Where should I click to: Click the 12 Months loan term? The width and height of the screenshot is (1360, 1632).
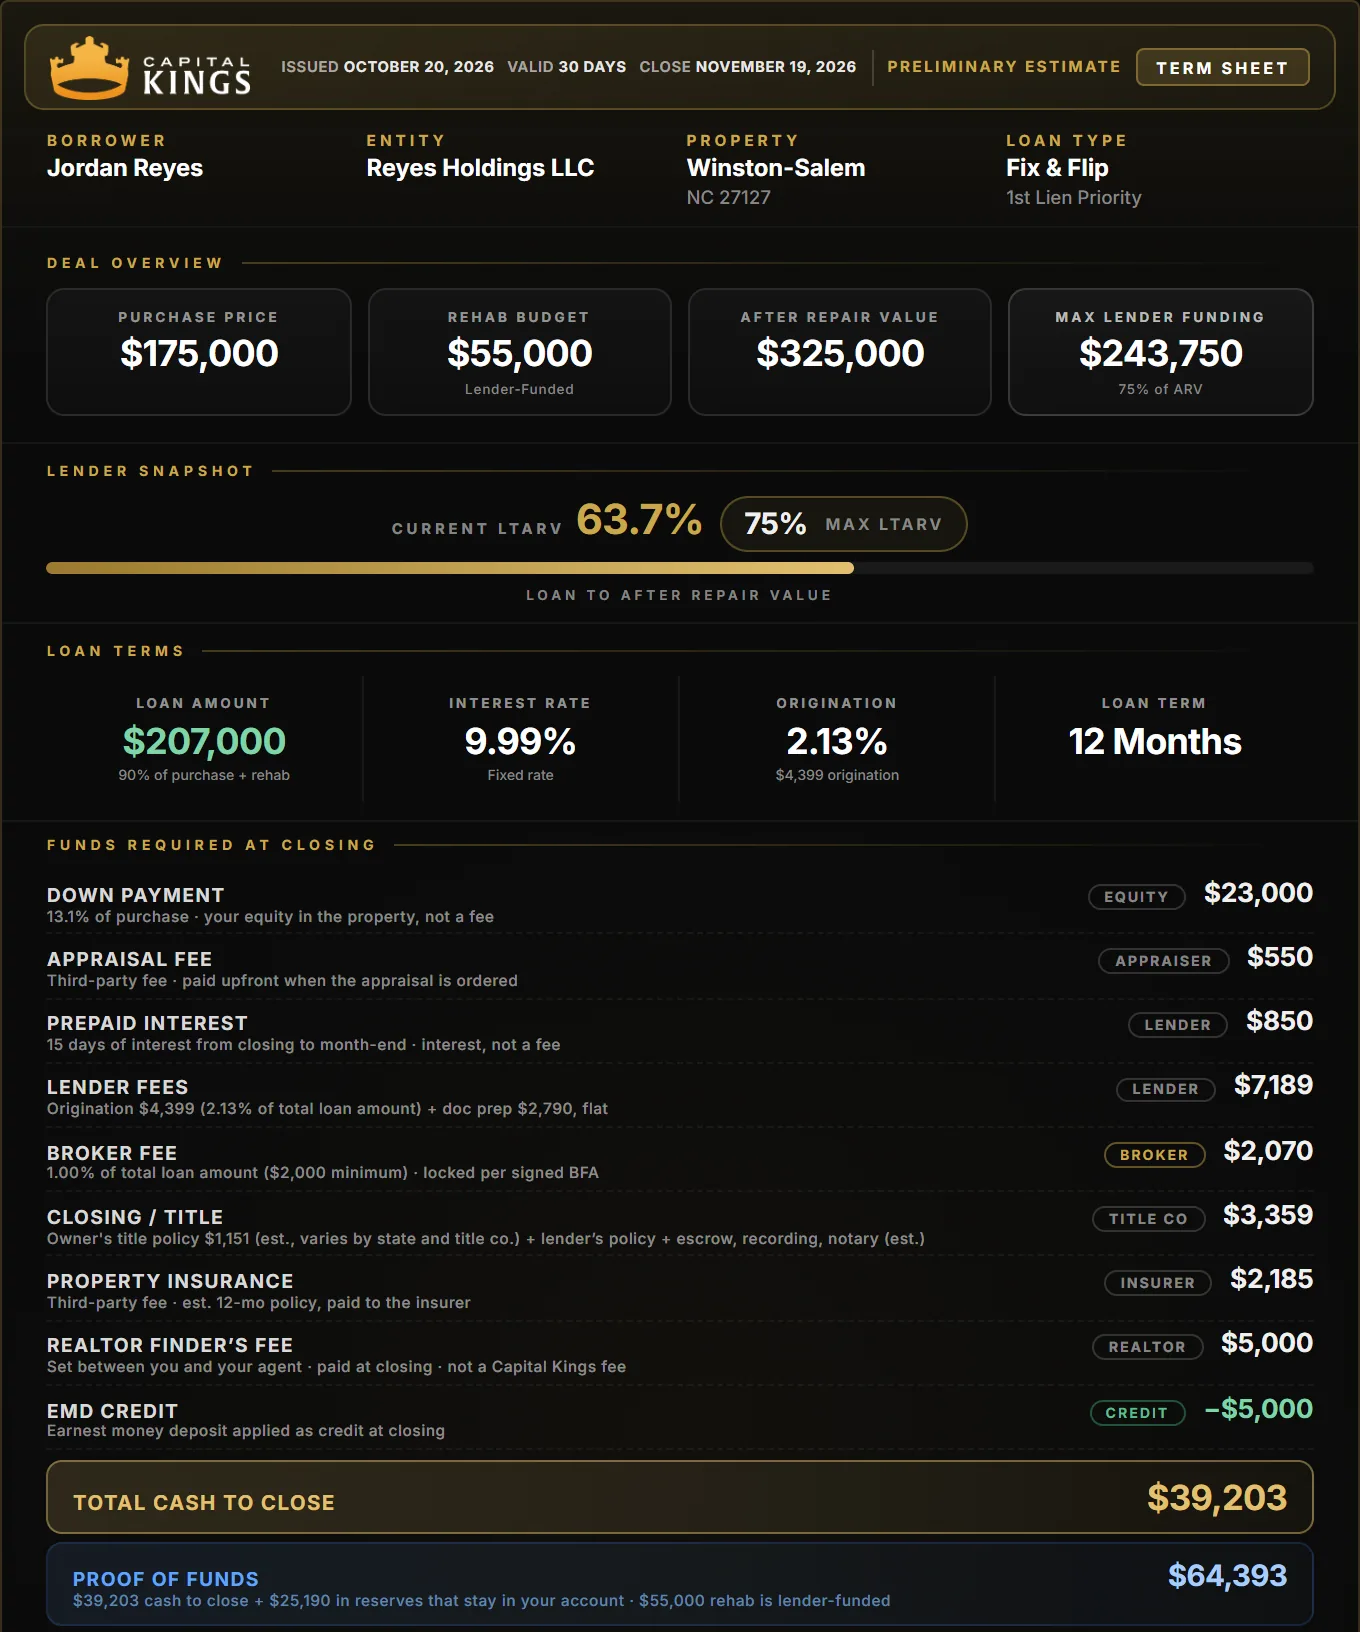click(x=1155, y=741)
